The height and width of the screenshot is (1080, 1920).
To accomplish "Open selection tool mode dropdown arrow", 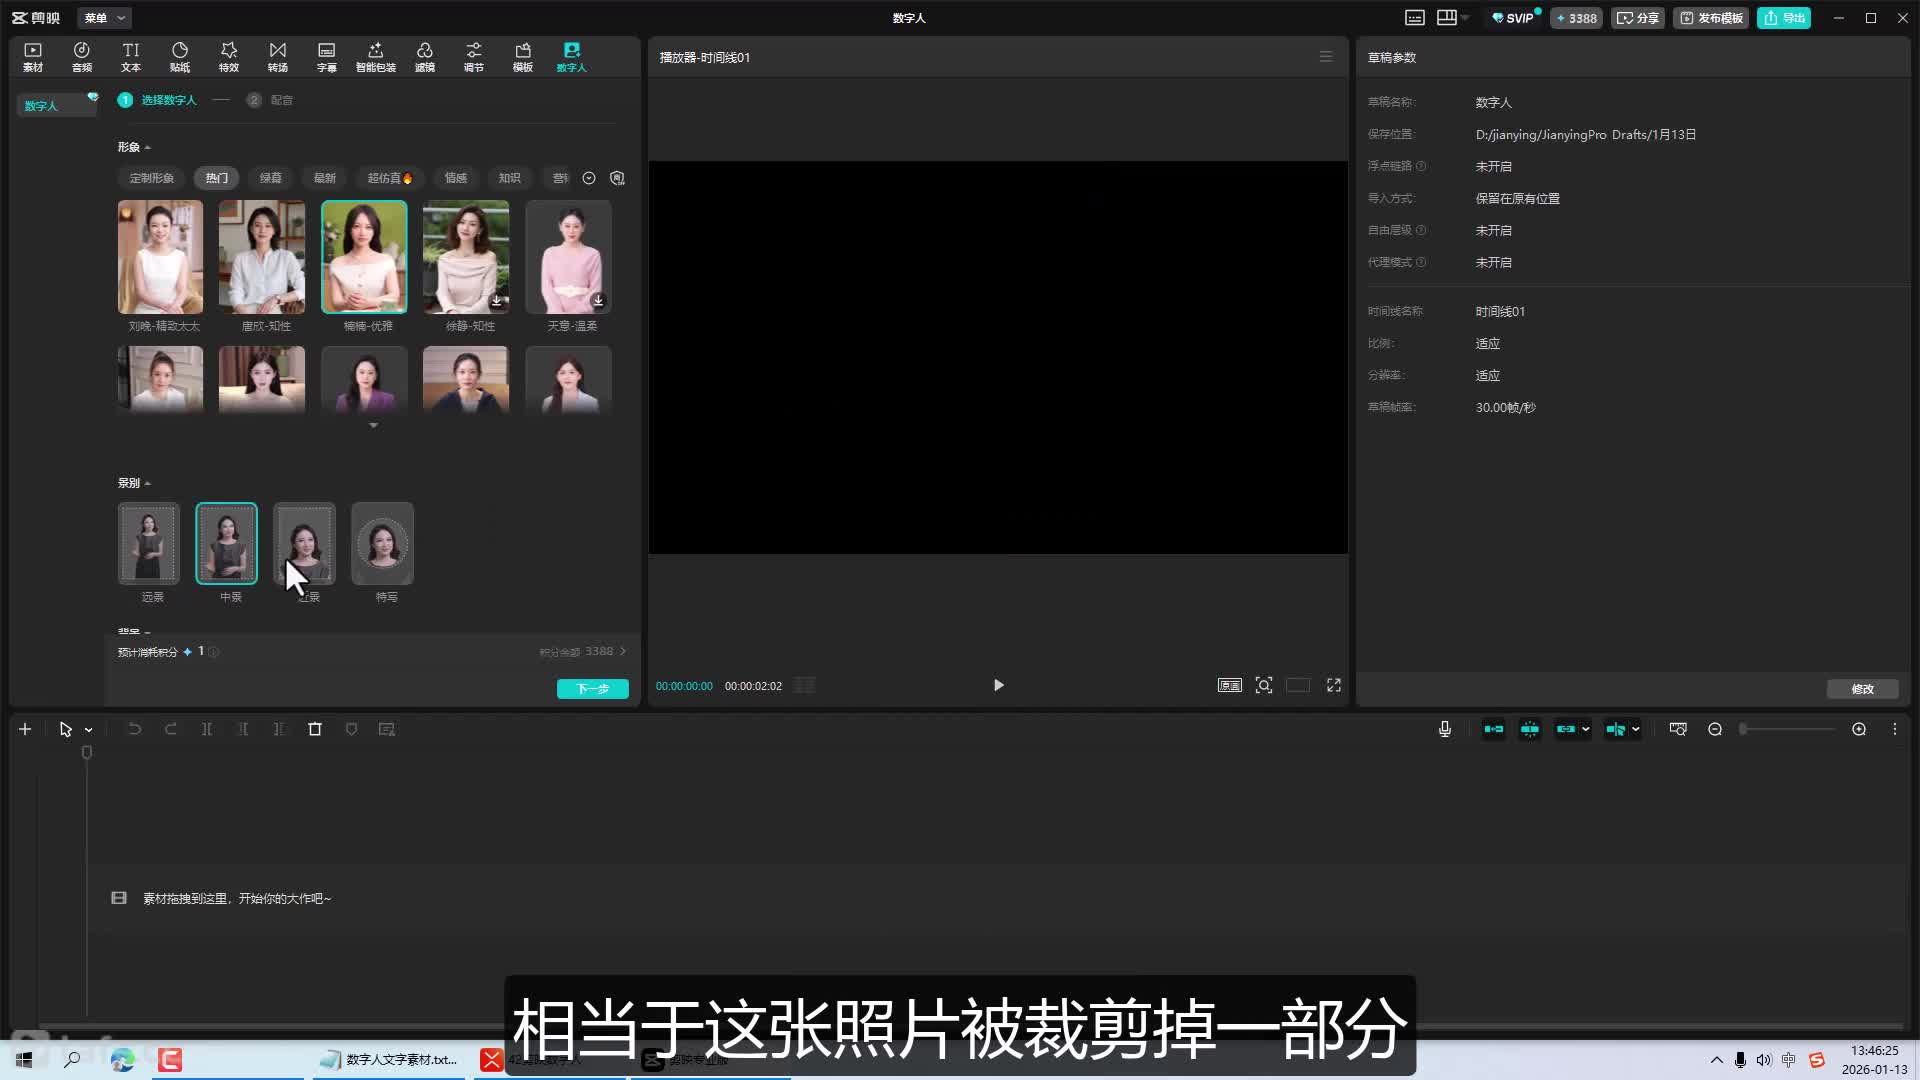I will click(89, 730).
